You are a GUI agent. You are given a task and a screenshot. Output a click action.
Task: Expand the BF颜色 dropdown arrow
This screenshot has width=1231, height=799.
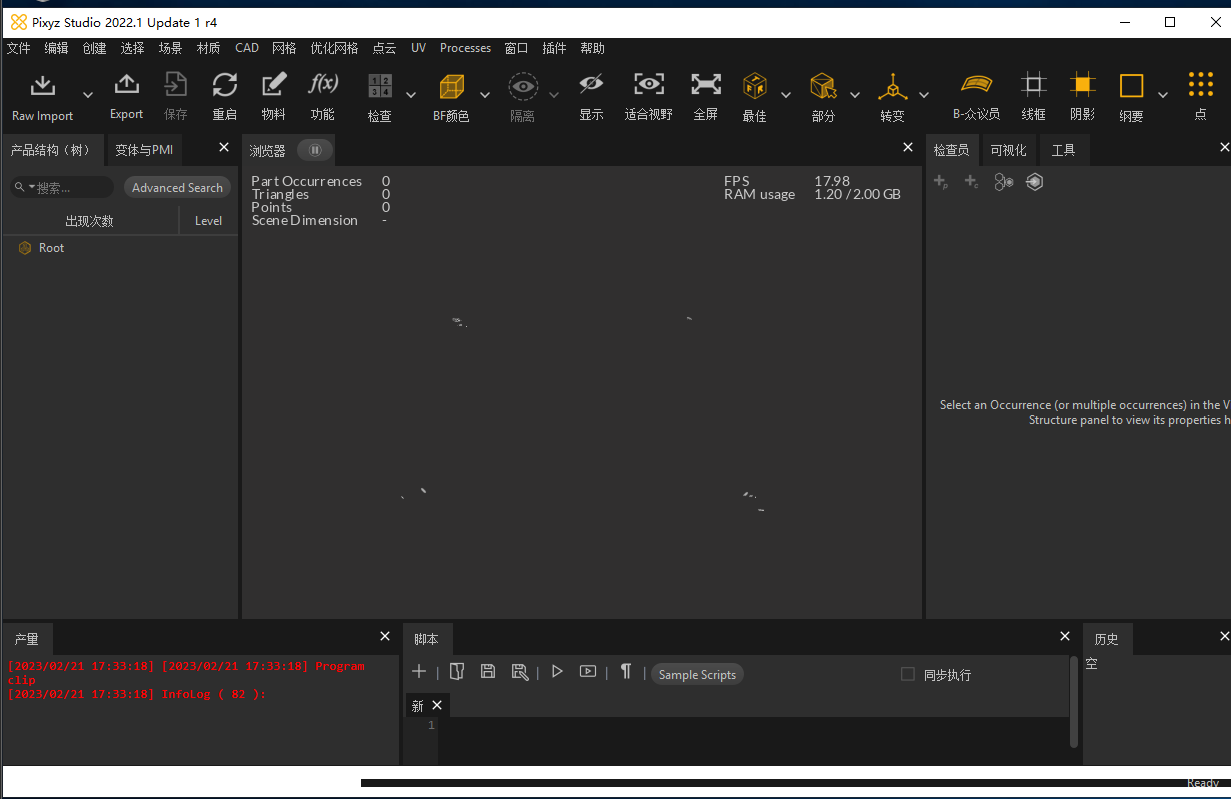pos(485,95)
